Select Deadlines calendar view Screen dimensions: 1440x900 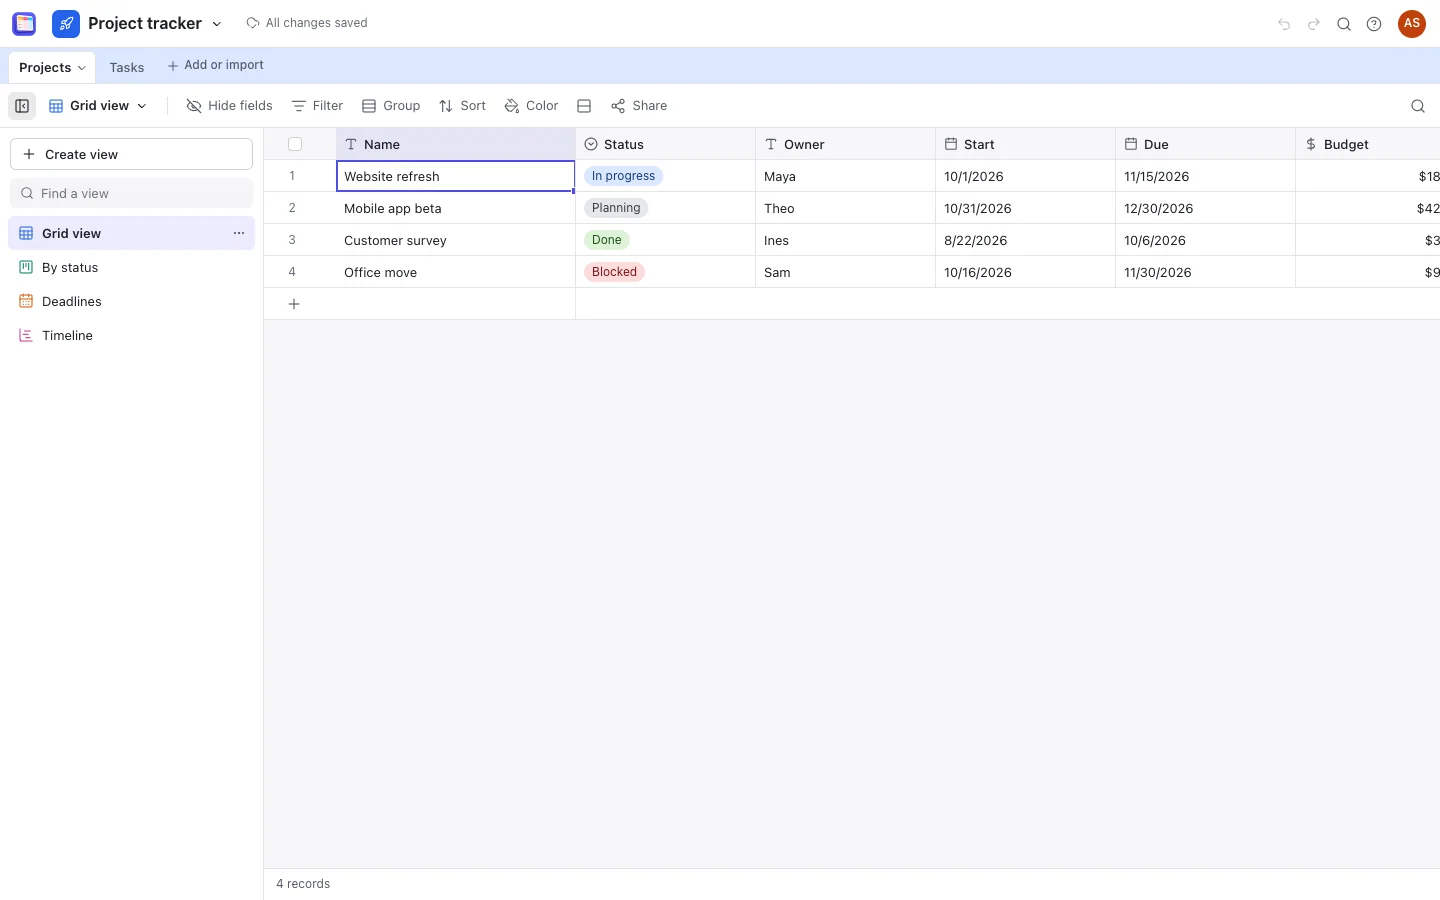pos(131,301)
